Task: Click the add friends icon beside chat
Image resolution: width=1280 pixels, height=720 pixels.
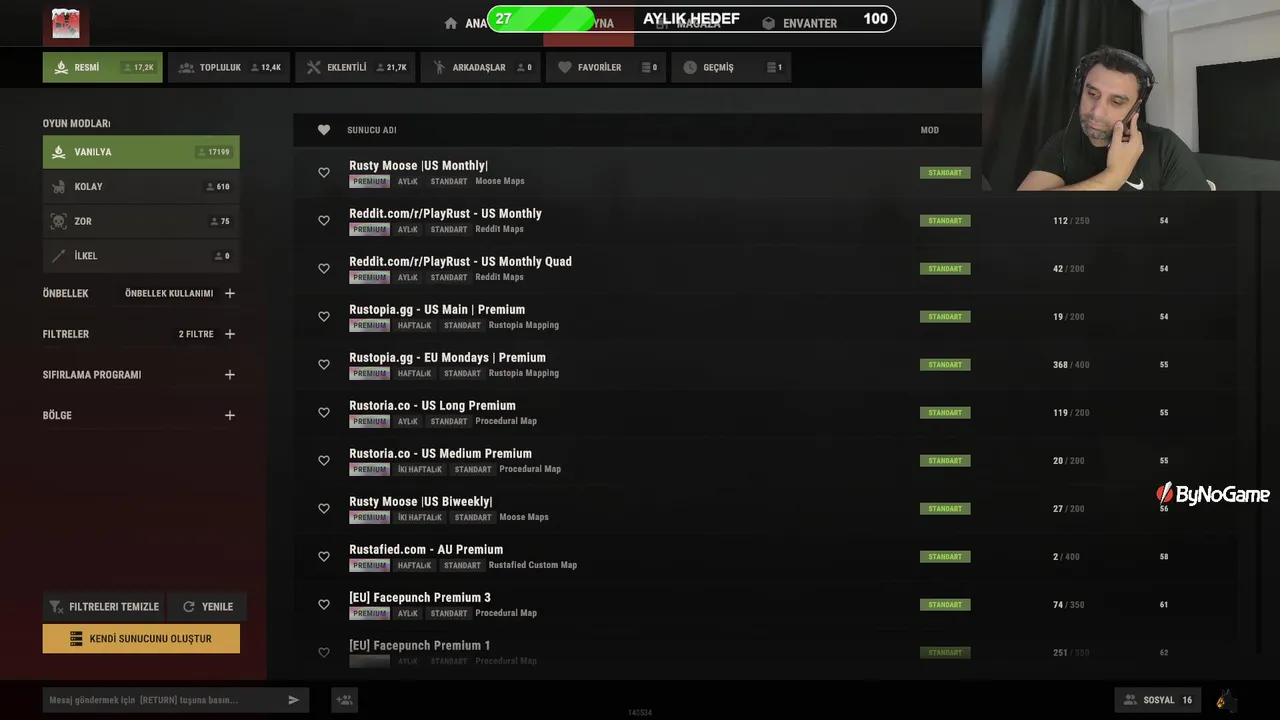Action: [x=344, y=700]
